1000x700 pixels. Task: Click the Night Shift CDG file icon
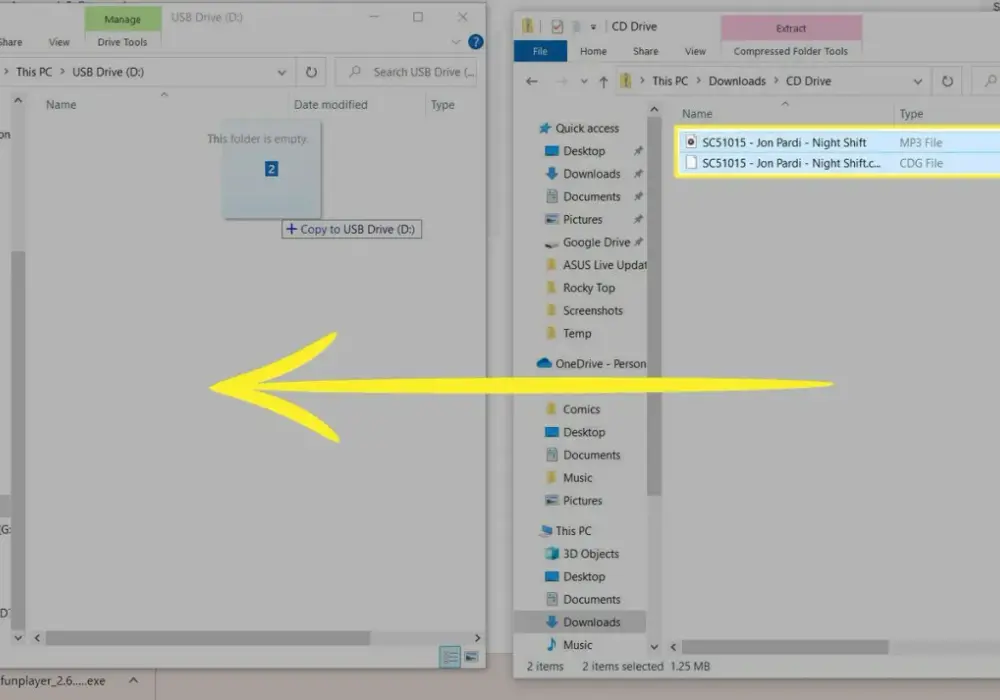691,163
